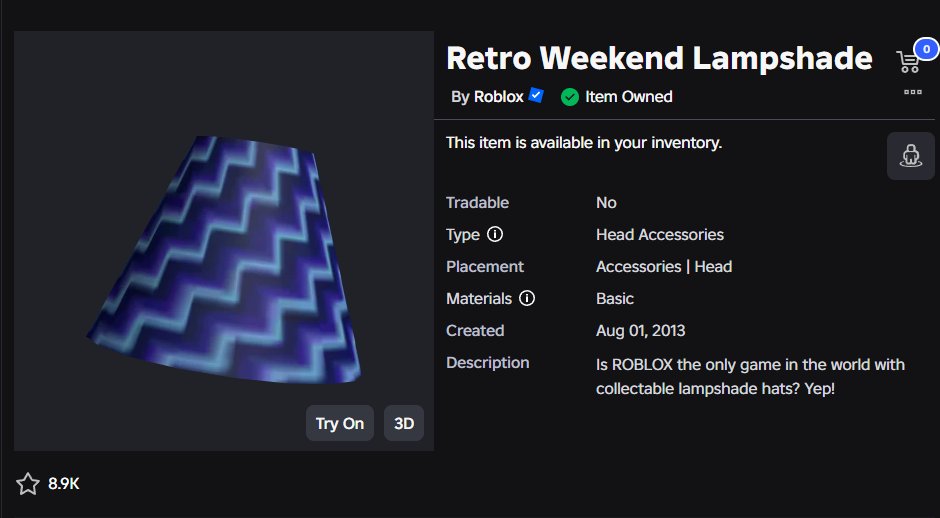Click the Materials info icon
The image size is (940, 518).
click(526, 298)
